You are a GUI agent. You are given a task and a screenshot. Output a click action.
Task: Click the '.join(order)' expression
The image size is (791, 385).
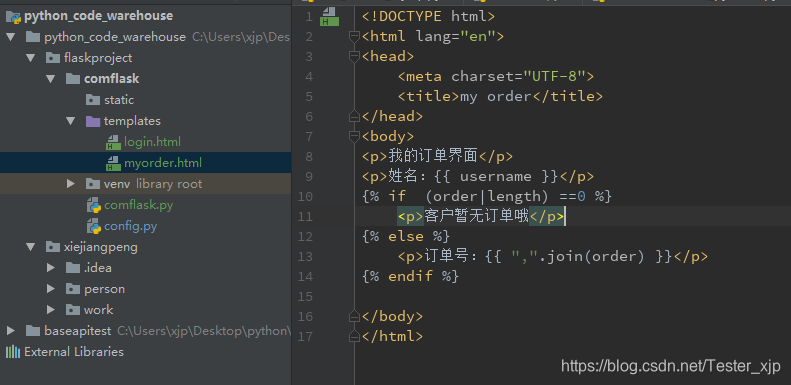pyautogui.click(x=591, y=256)
